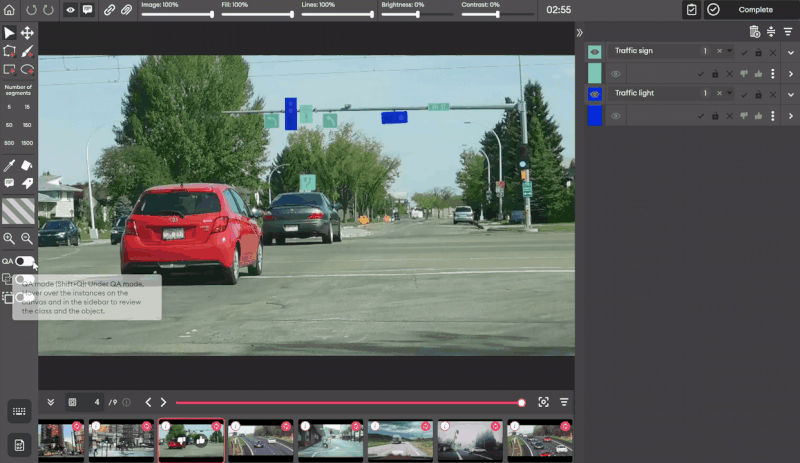Set number of segments to 5

[x=9, y=107]
